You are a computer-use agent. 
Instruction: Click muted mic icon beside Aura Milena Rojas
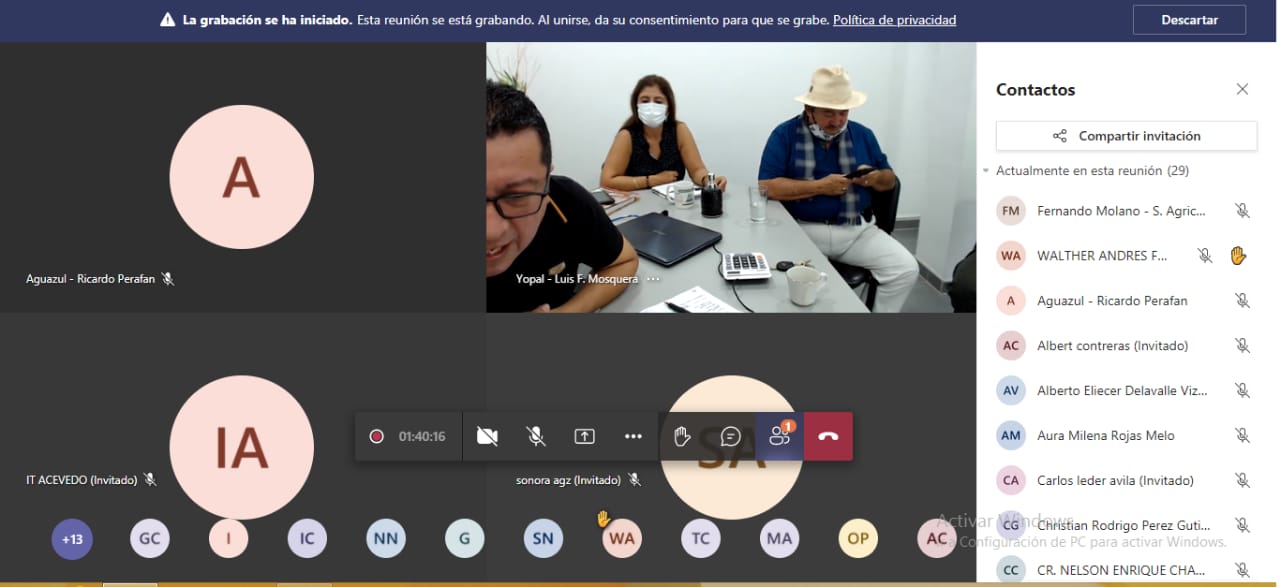click(1242, 436)
